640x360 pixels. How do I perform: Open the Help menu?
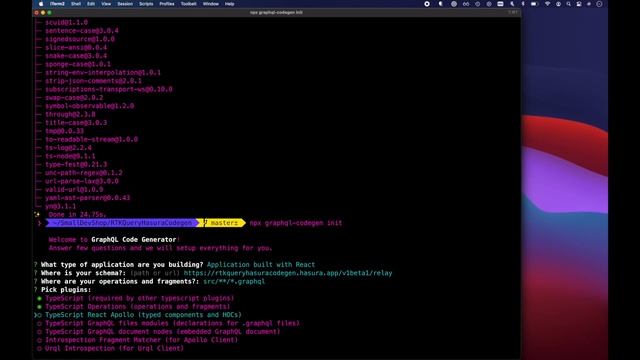(229, 4)
